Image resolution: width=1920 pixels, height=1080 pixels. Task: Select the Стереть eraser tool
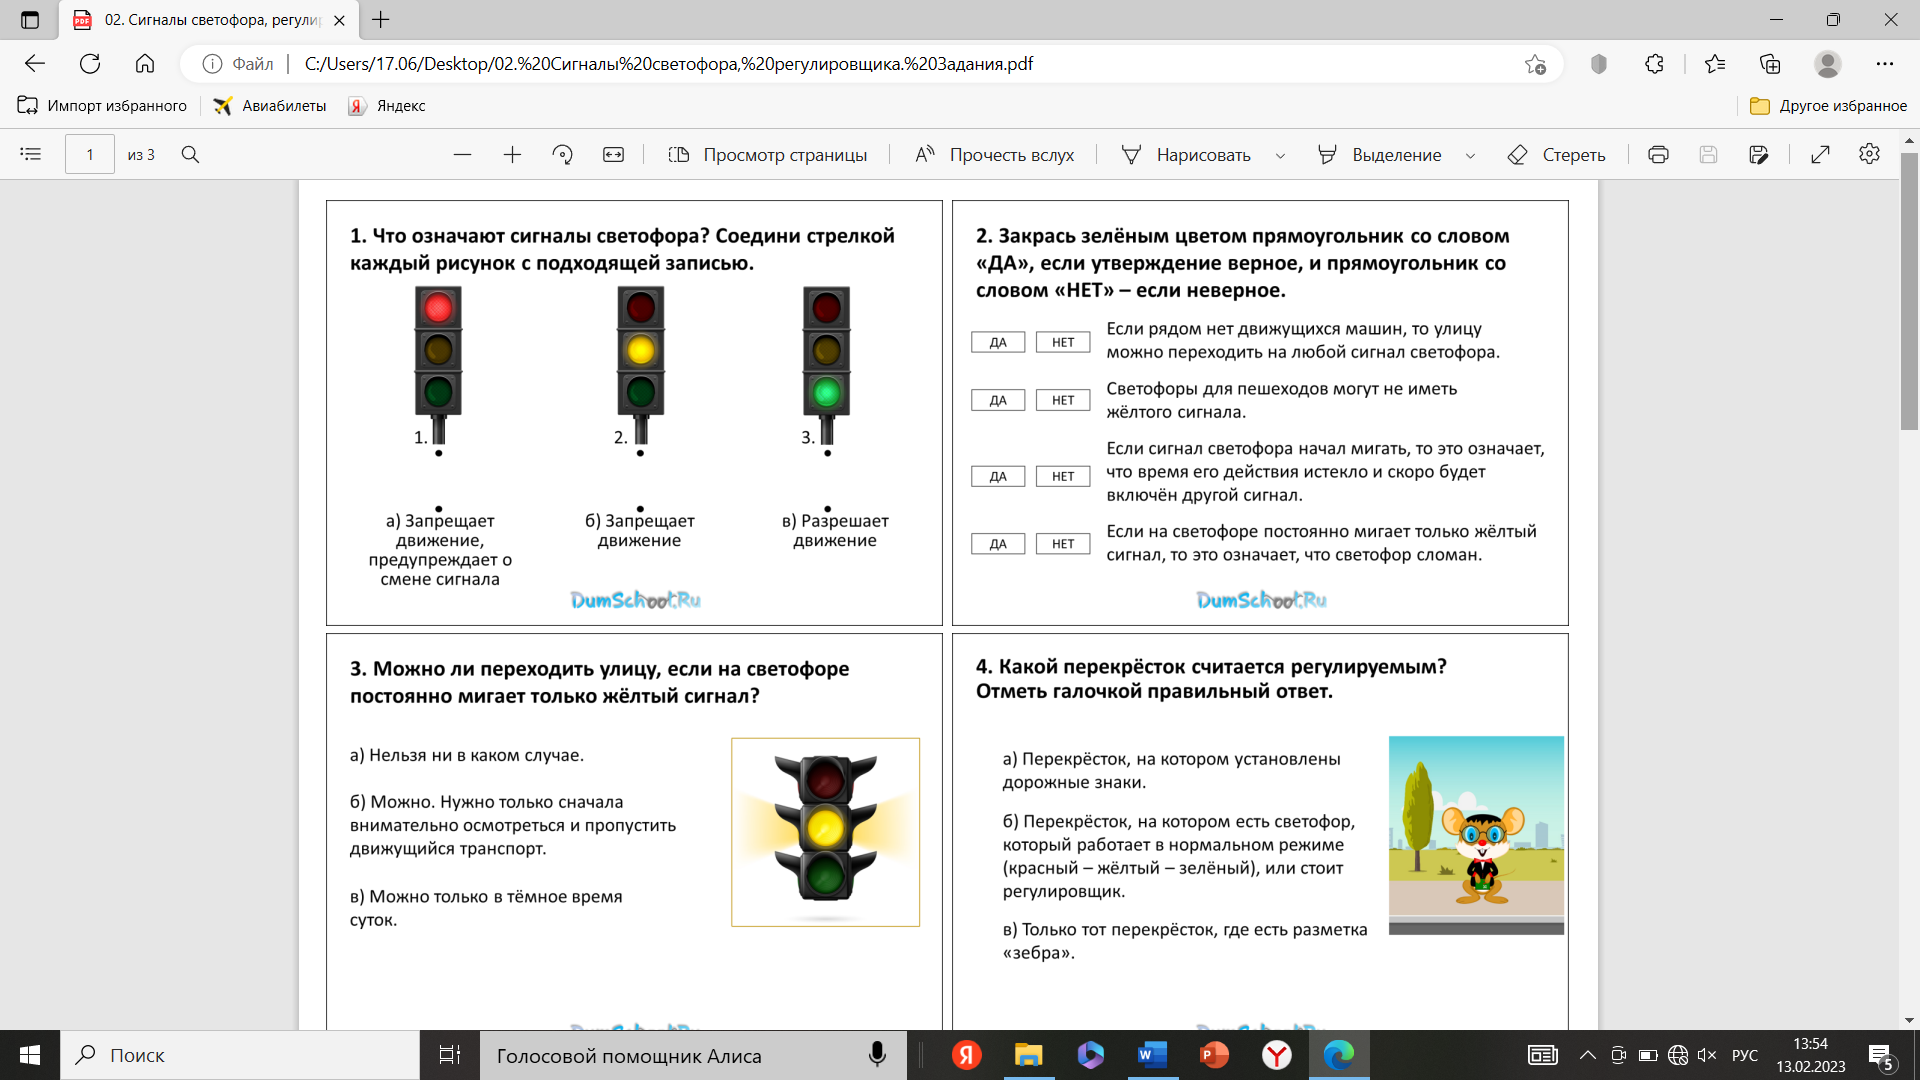click(1557, 154)
